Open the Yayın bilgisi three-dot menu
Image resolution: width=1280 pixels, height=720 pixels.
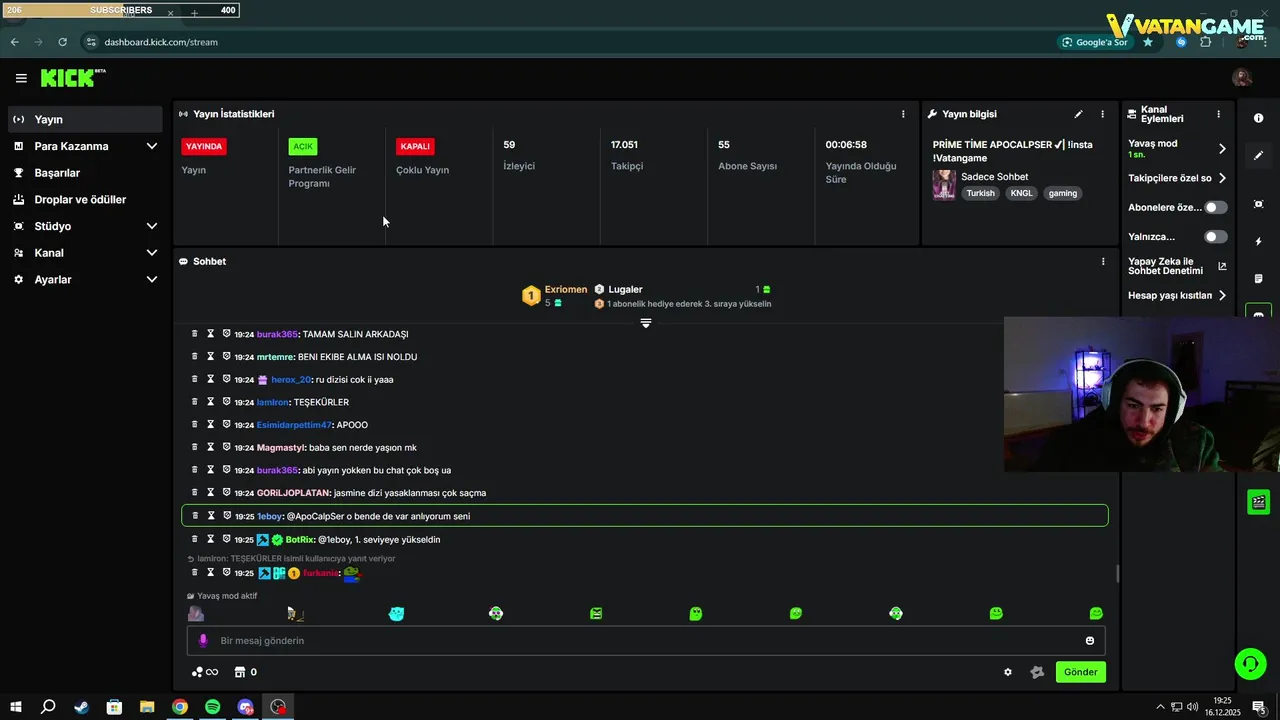pos(1103,114)
